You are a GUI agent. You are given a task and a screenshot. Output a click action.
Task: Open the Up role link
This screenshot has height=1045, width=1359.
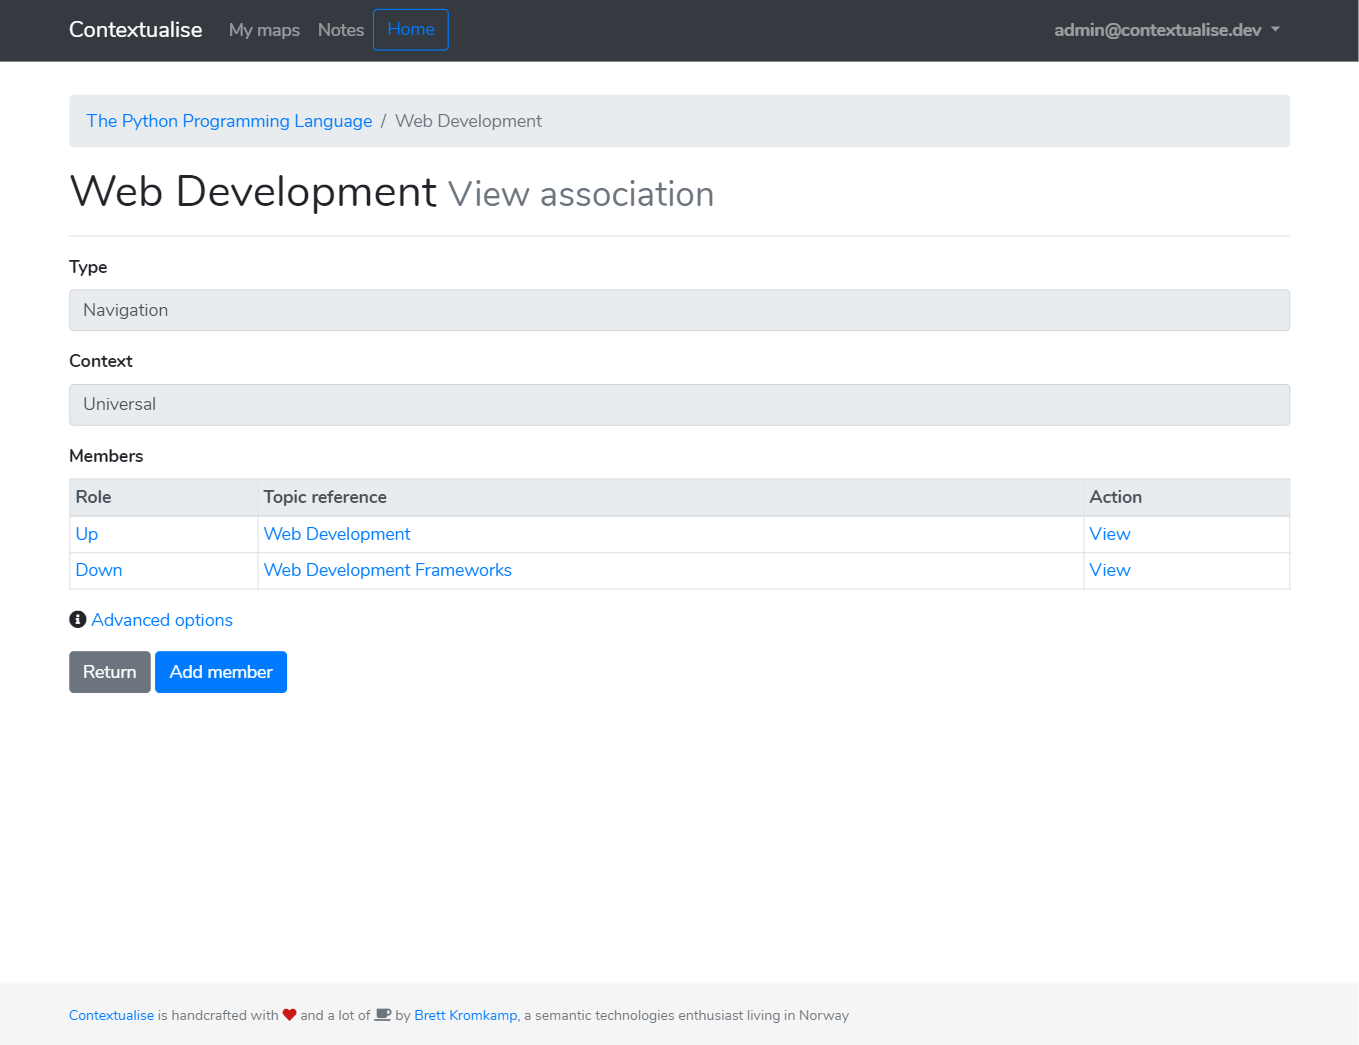(x=87, y=534)
